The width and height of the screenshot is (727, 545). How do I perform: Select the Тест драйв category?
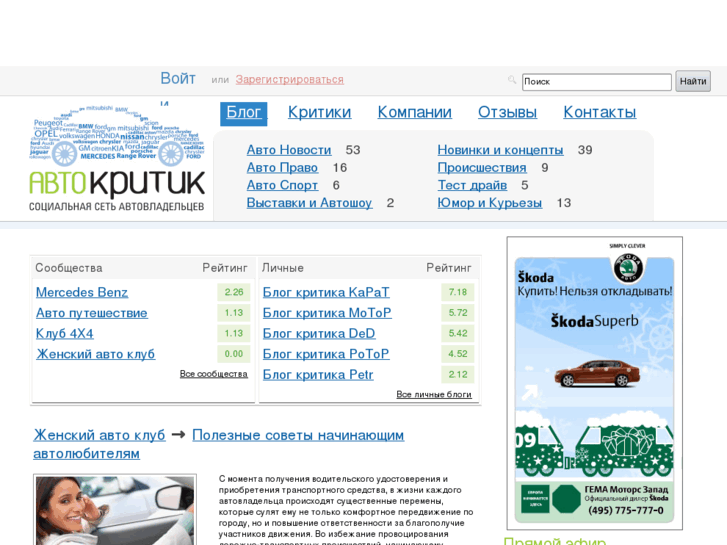click(472, 185)
